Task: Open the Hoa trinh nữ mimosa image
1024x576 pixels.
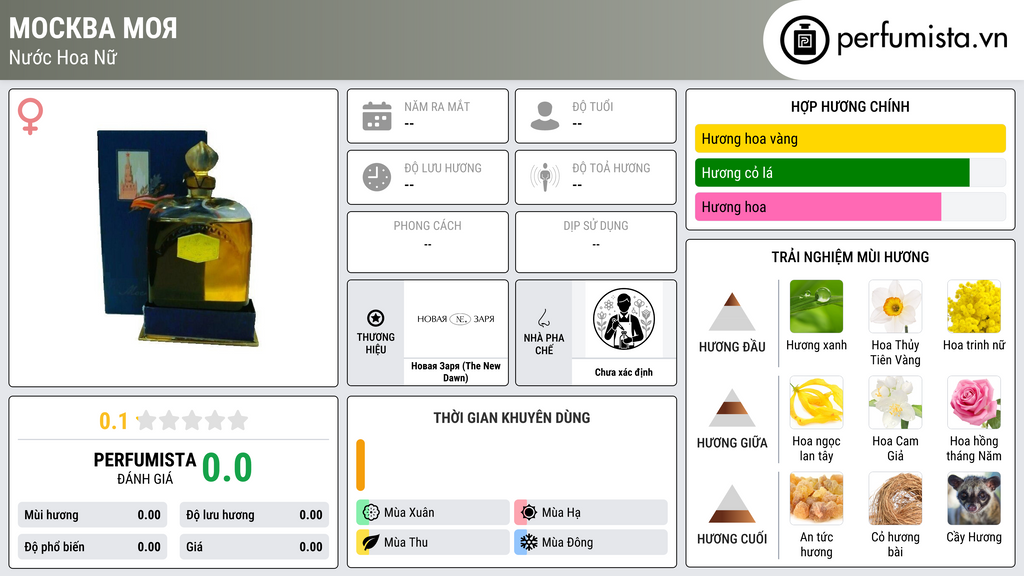Action: point(974,306)
